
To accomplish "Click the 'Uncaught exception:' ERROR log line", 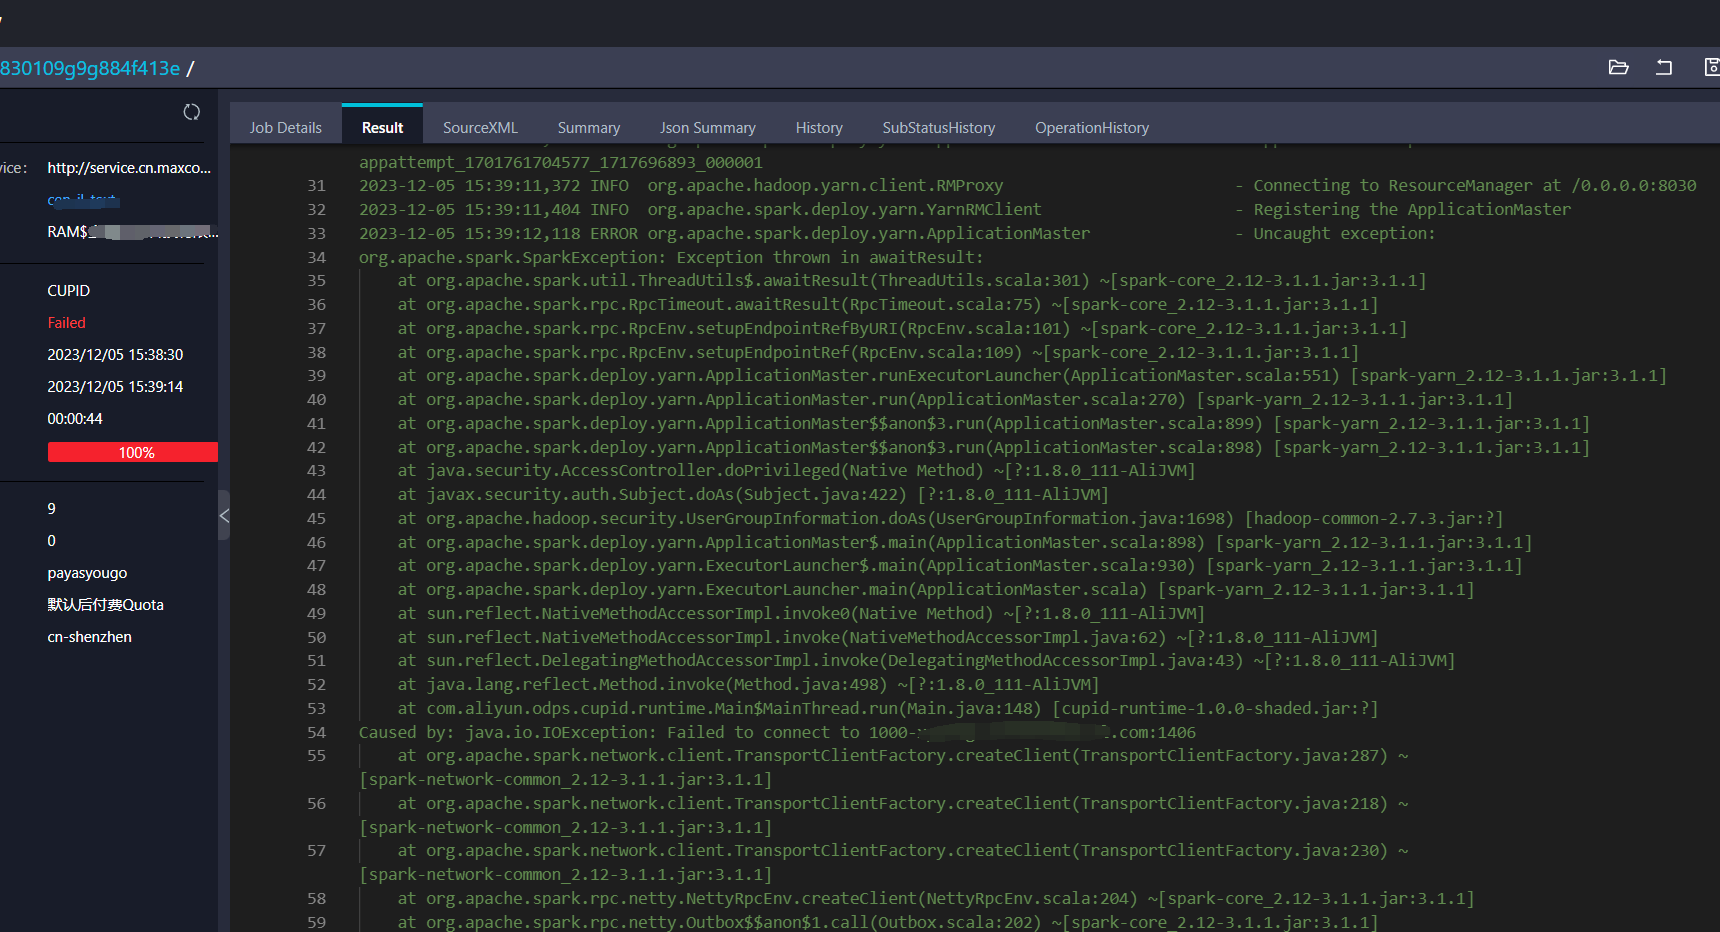I will tap(897, 233).
